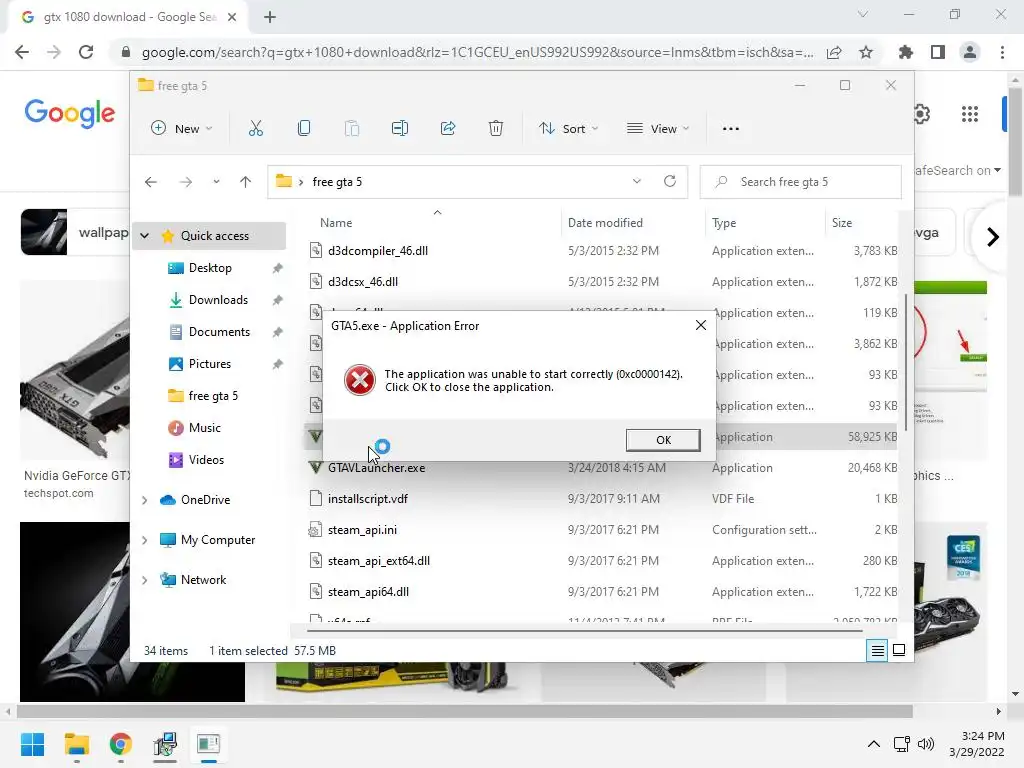
Task: Expand the OneDrive tree node
Action: coord(144,500)
